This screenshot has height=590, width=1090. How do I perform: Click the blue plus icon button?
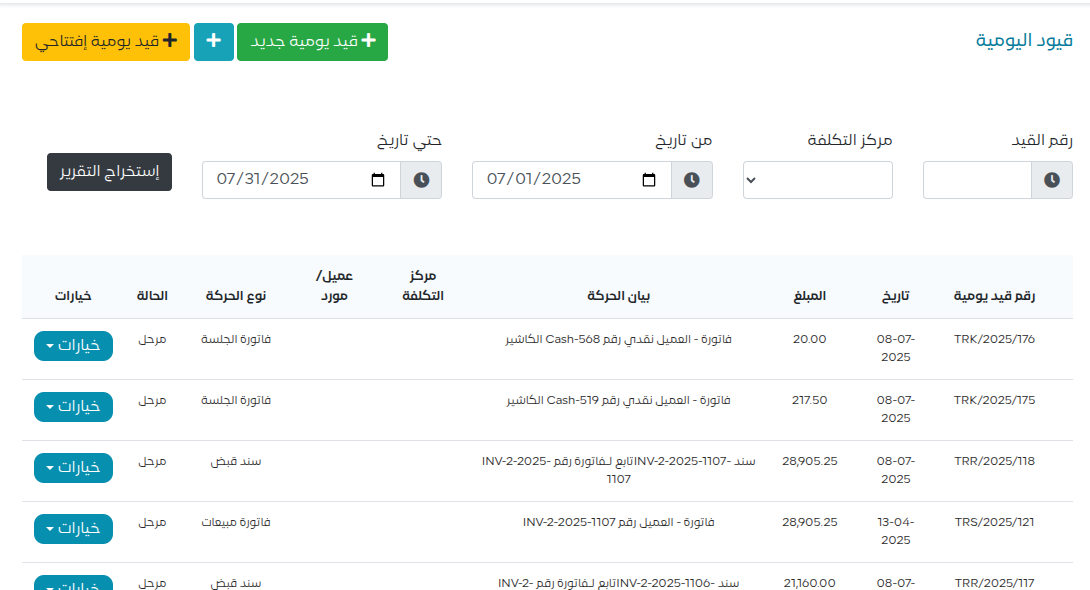point(213,41)
